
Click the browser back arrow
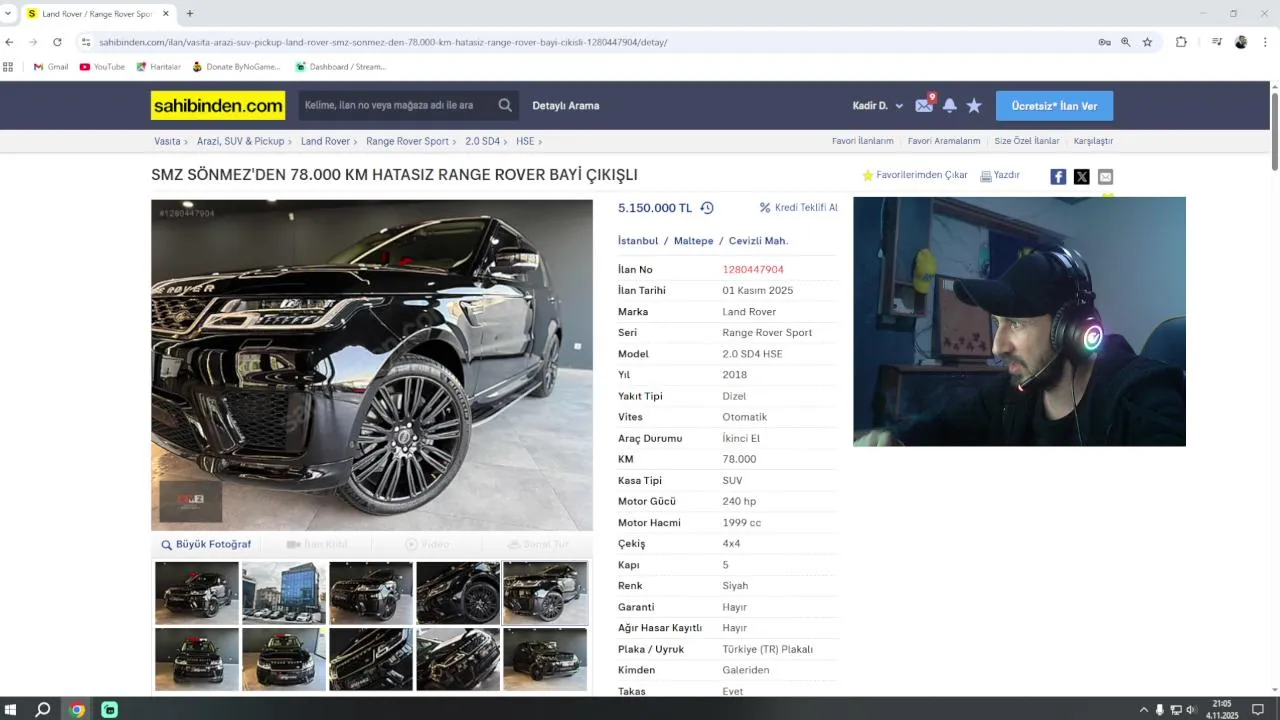pyautogui.click(x=9, y=42)
